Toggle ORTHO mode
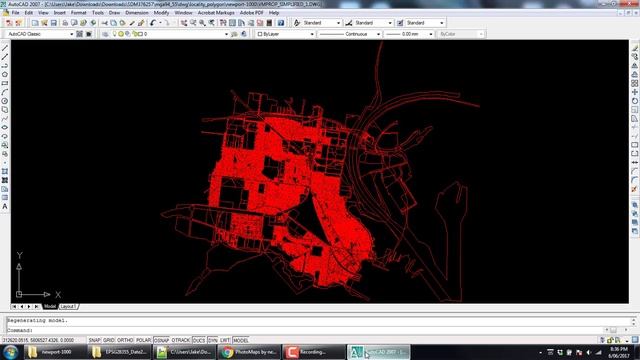Screen dimensions: 640x360 click(x=125, y=340)
